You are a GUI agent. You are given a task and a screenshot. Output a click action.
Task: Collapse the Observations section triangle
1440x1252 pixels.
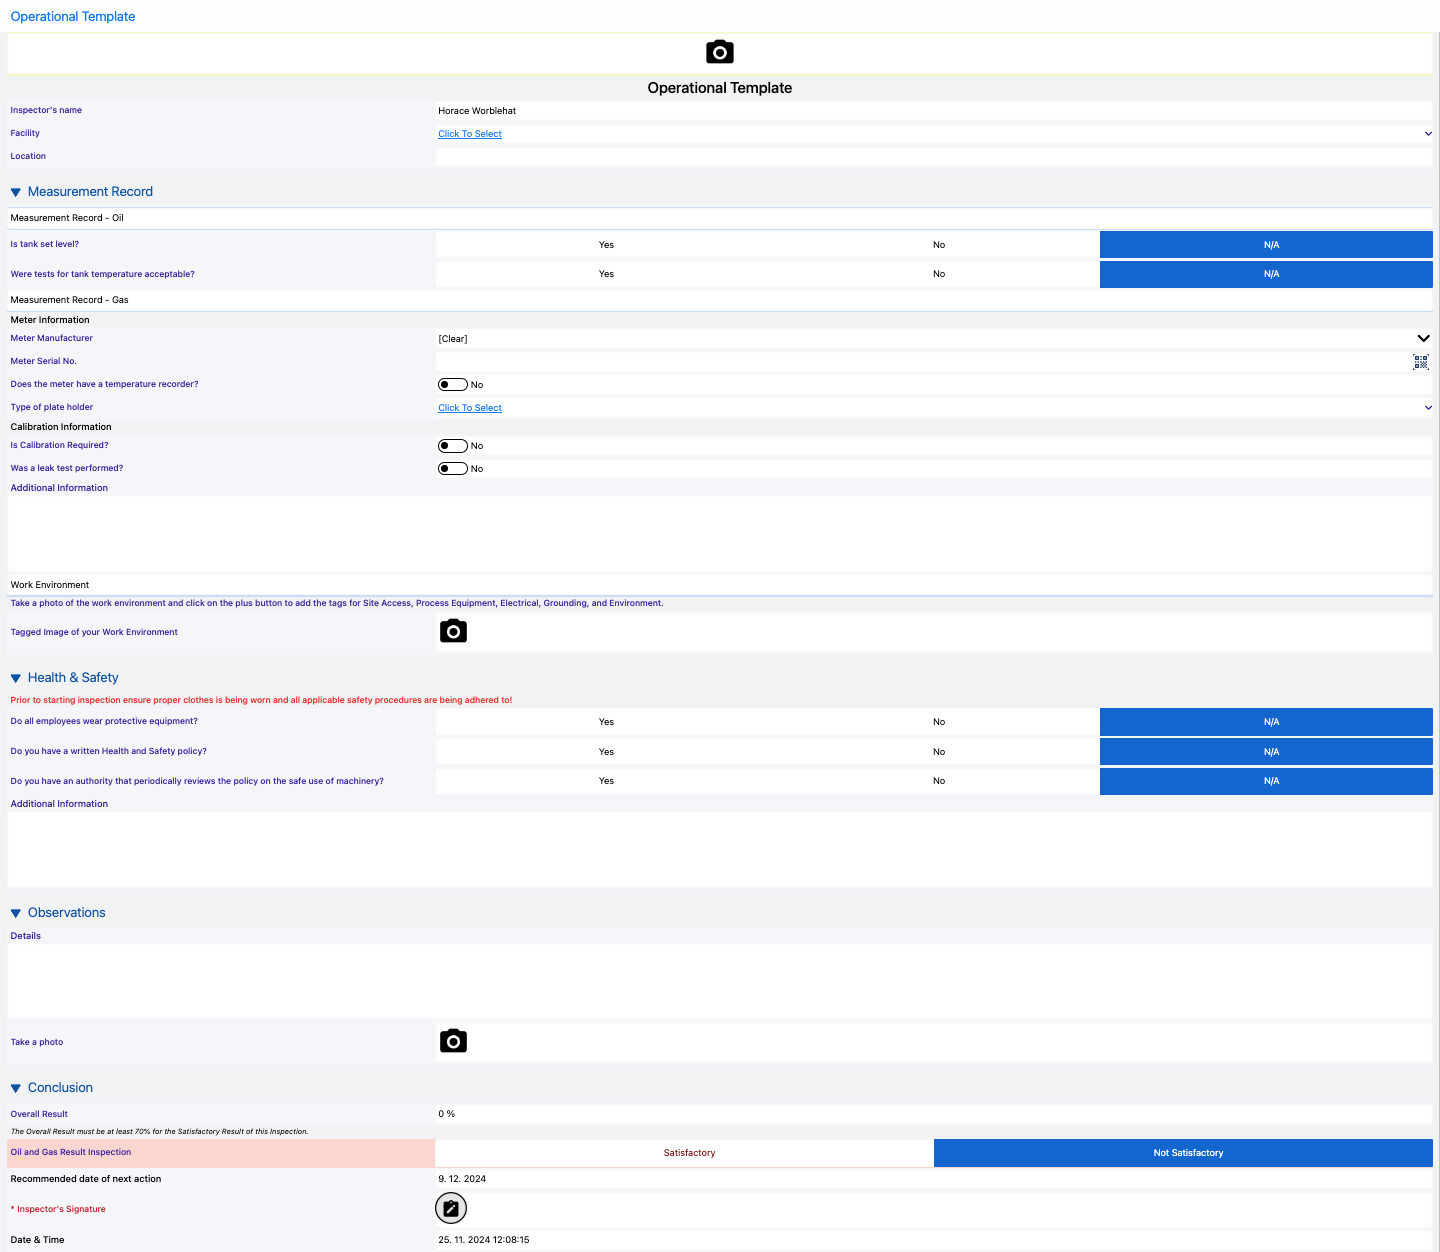click(16, 913)
